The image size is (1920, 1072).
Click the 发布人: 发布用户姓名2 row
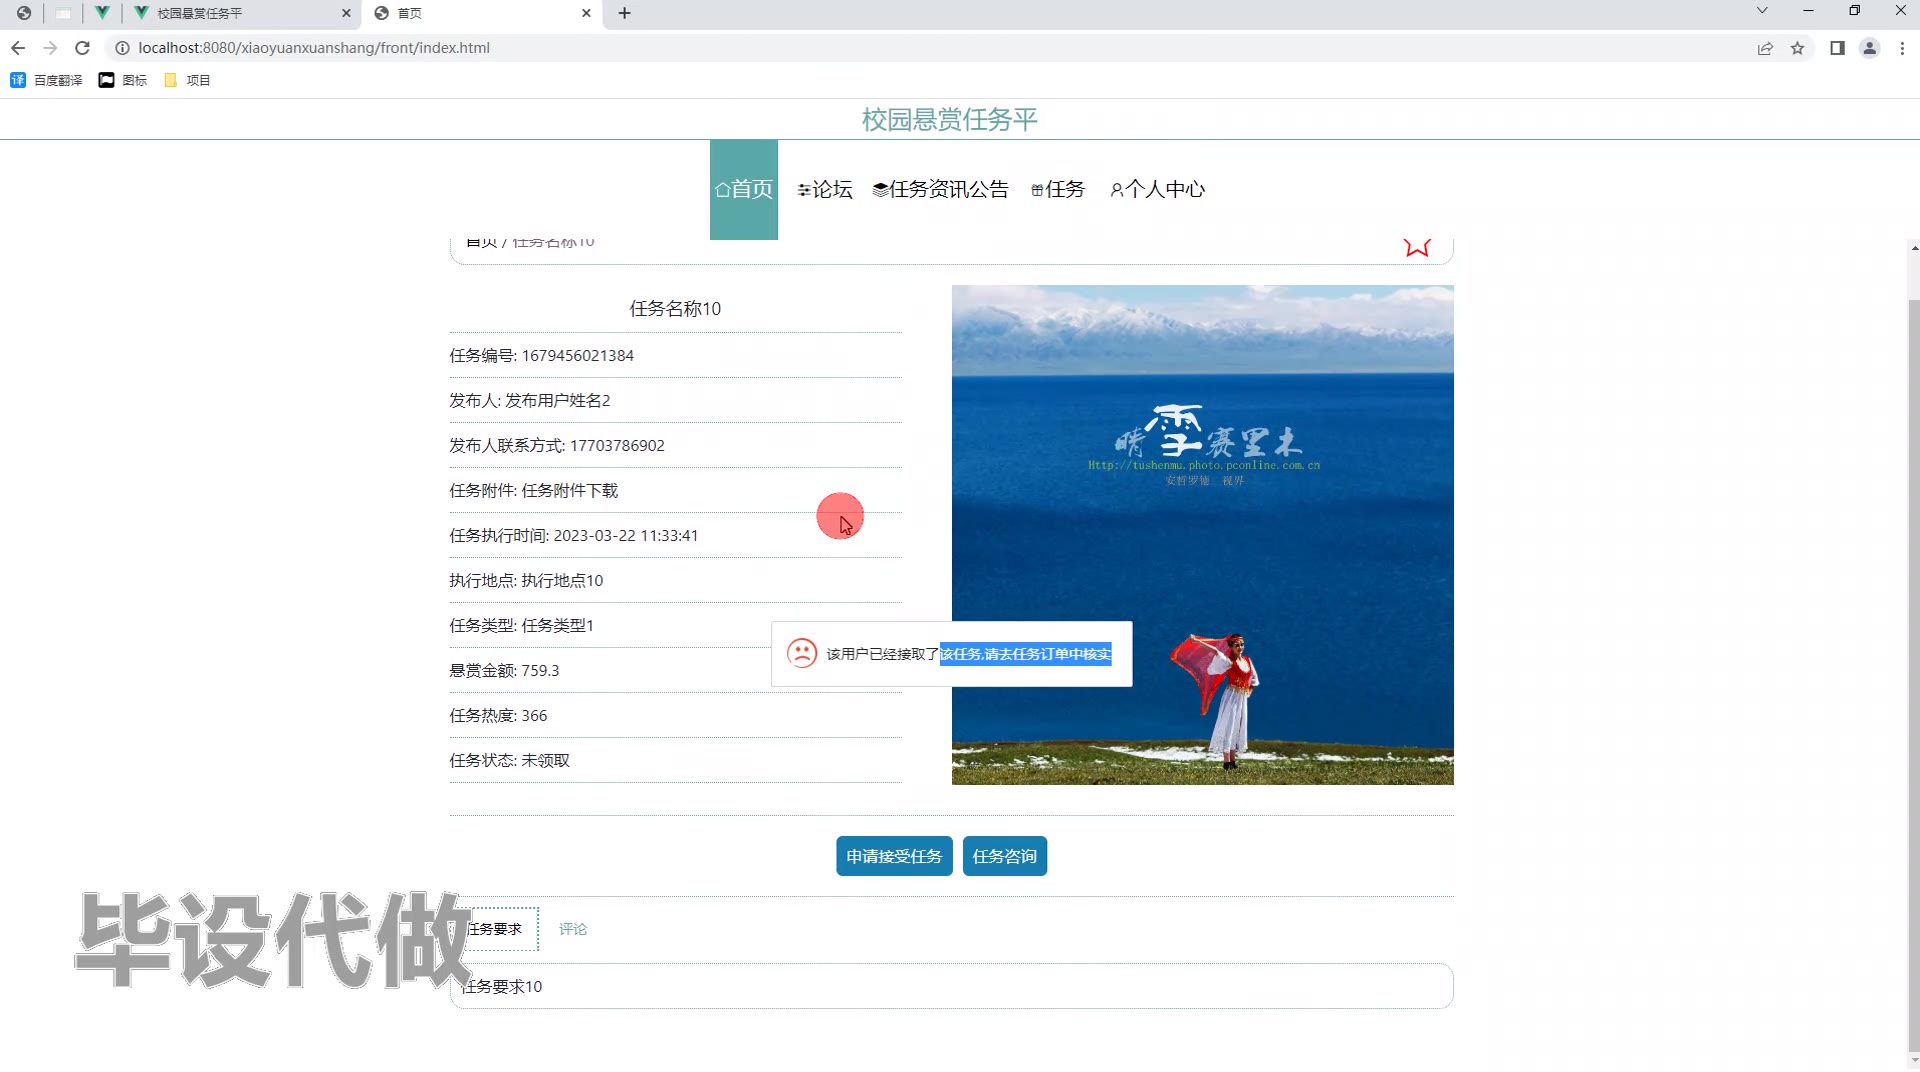675,400
